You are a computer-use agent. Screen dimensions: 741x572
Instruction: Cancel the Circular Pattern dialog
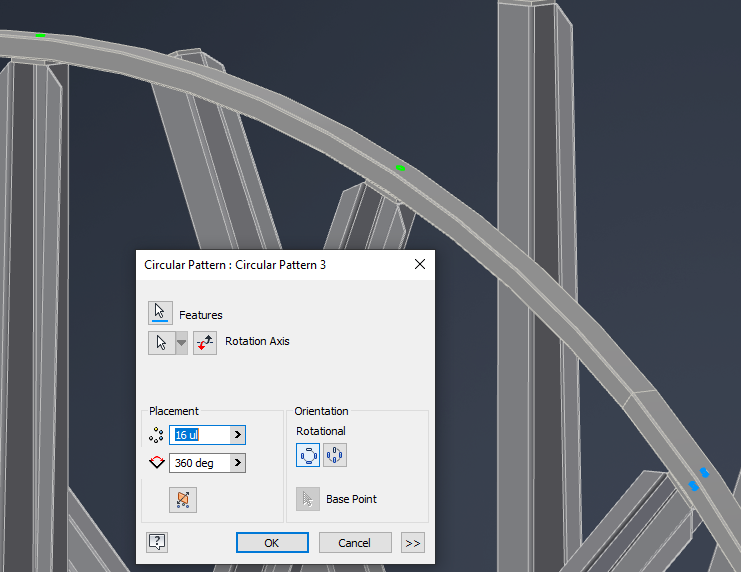click(x=355, y=543)
